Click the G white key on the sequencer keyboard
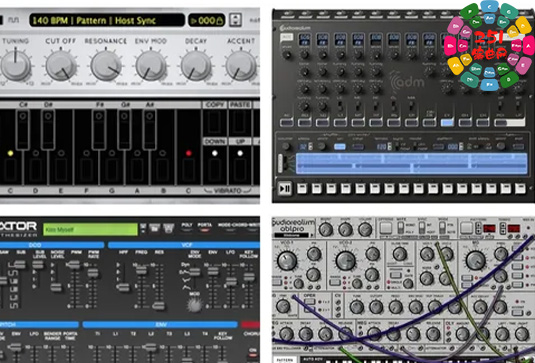 [112, 167]
